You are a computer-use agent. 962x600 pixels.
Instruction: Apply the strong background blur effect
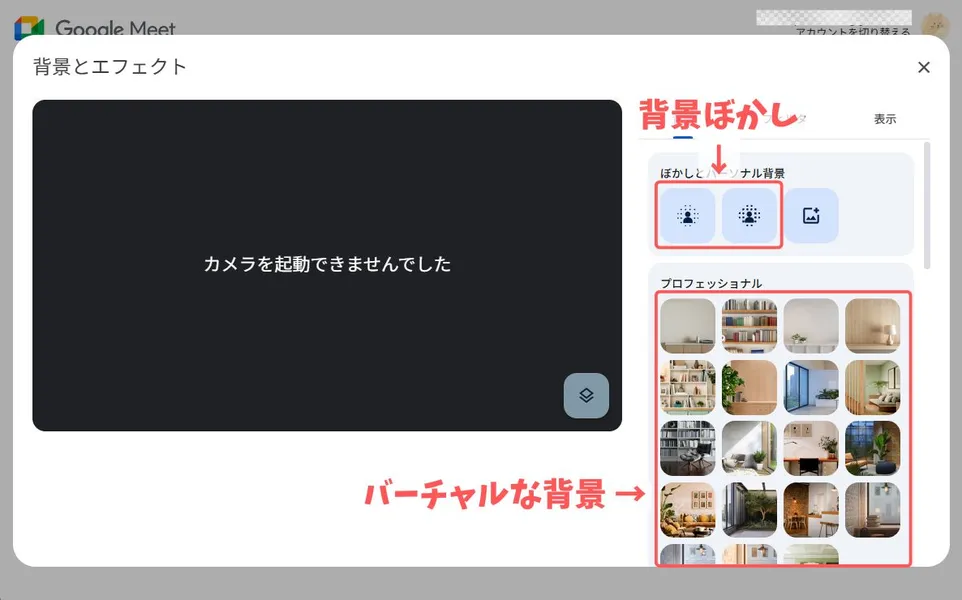(x=749, y=215)
